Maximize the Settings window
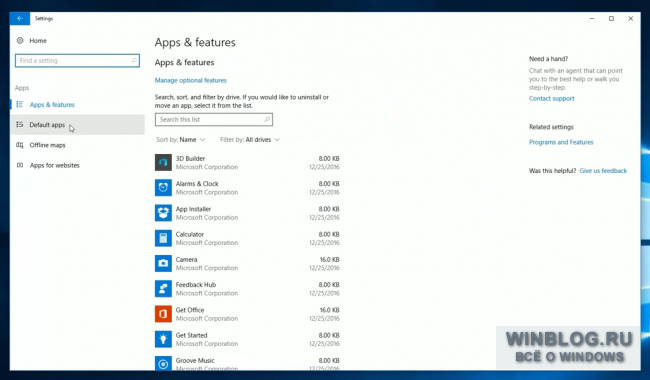Screen dimensions: 650x380 pos(611,18)
